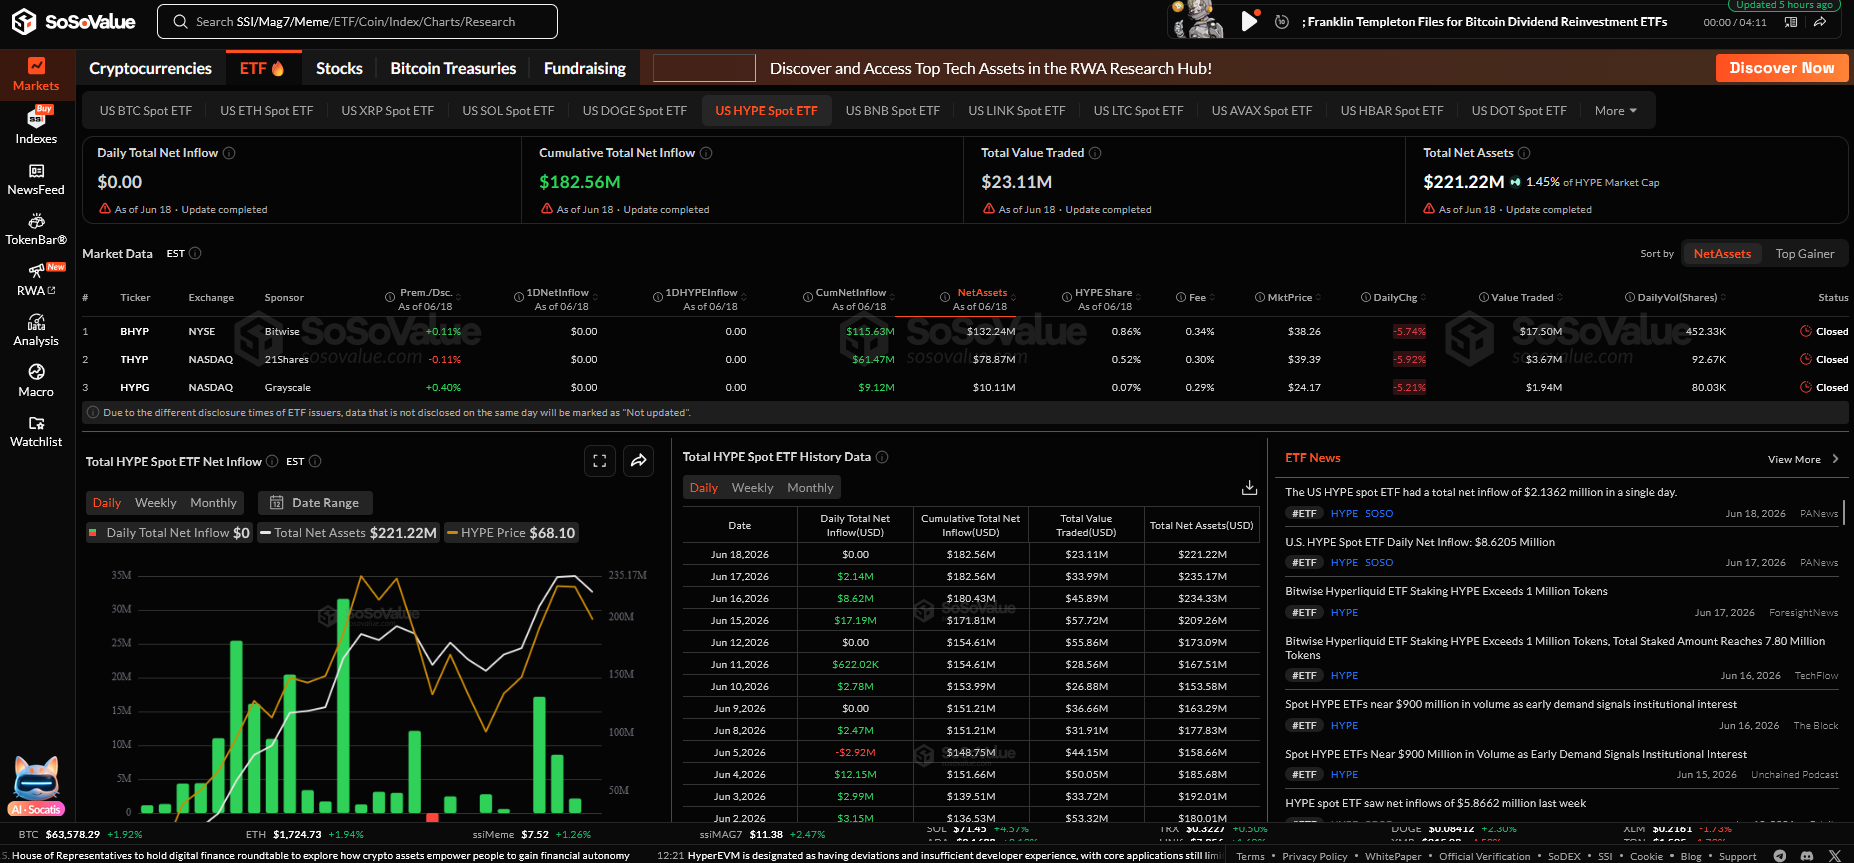Launch the AI-Socatis assistant
Screen dimensions: 1854x863
tap(36, 787)
